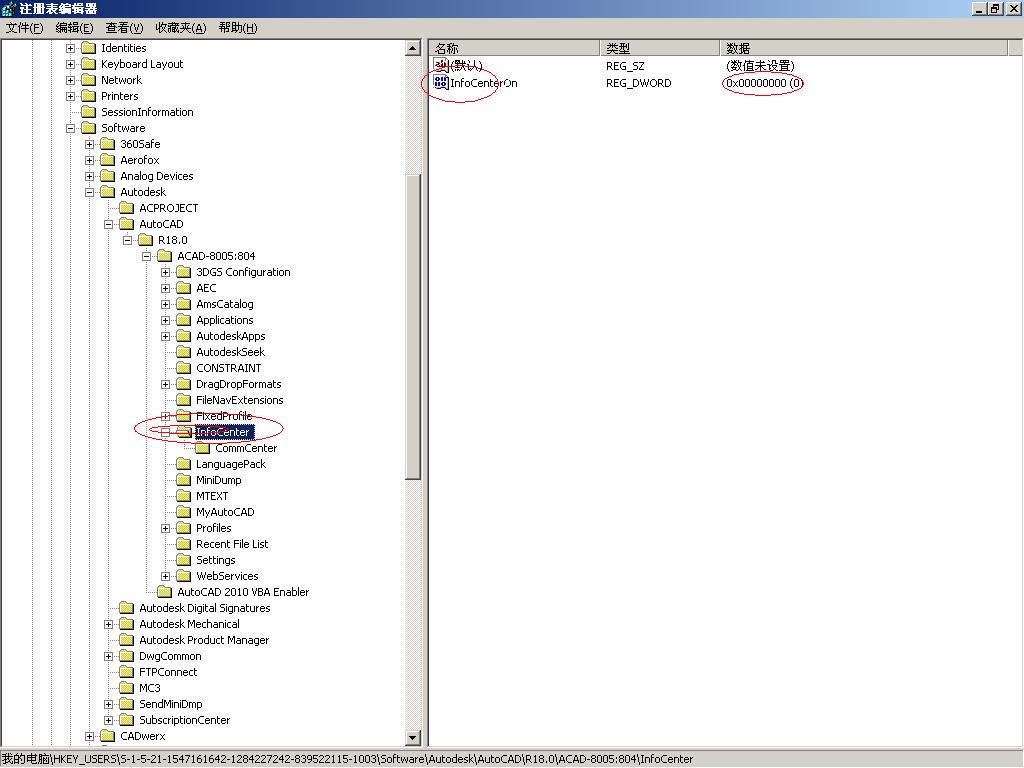Select the AutodeskSeek key
The height and width of the screenshot is (768, 1024).
[231, 352]
